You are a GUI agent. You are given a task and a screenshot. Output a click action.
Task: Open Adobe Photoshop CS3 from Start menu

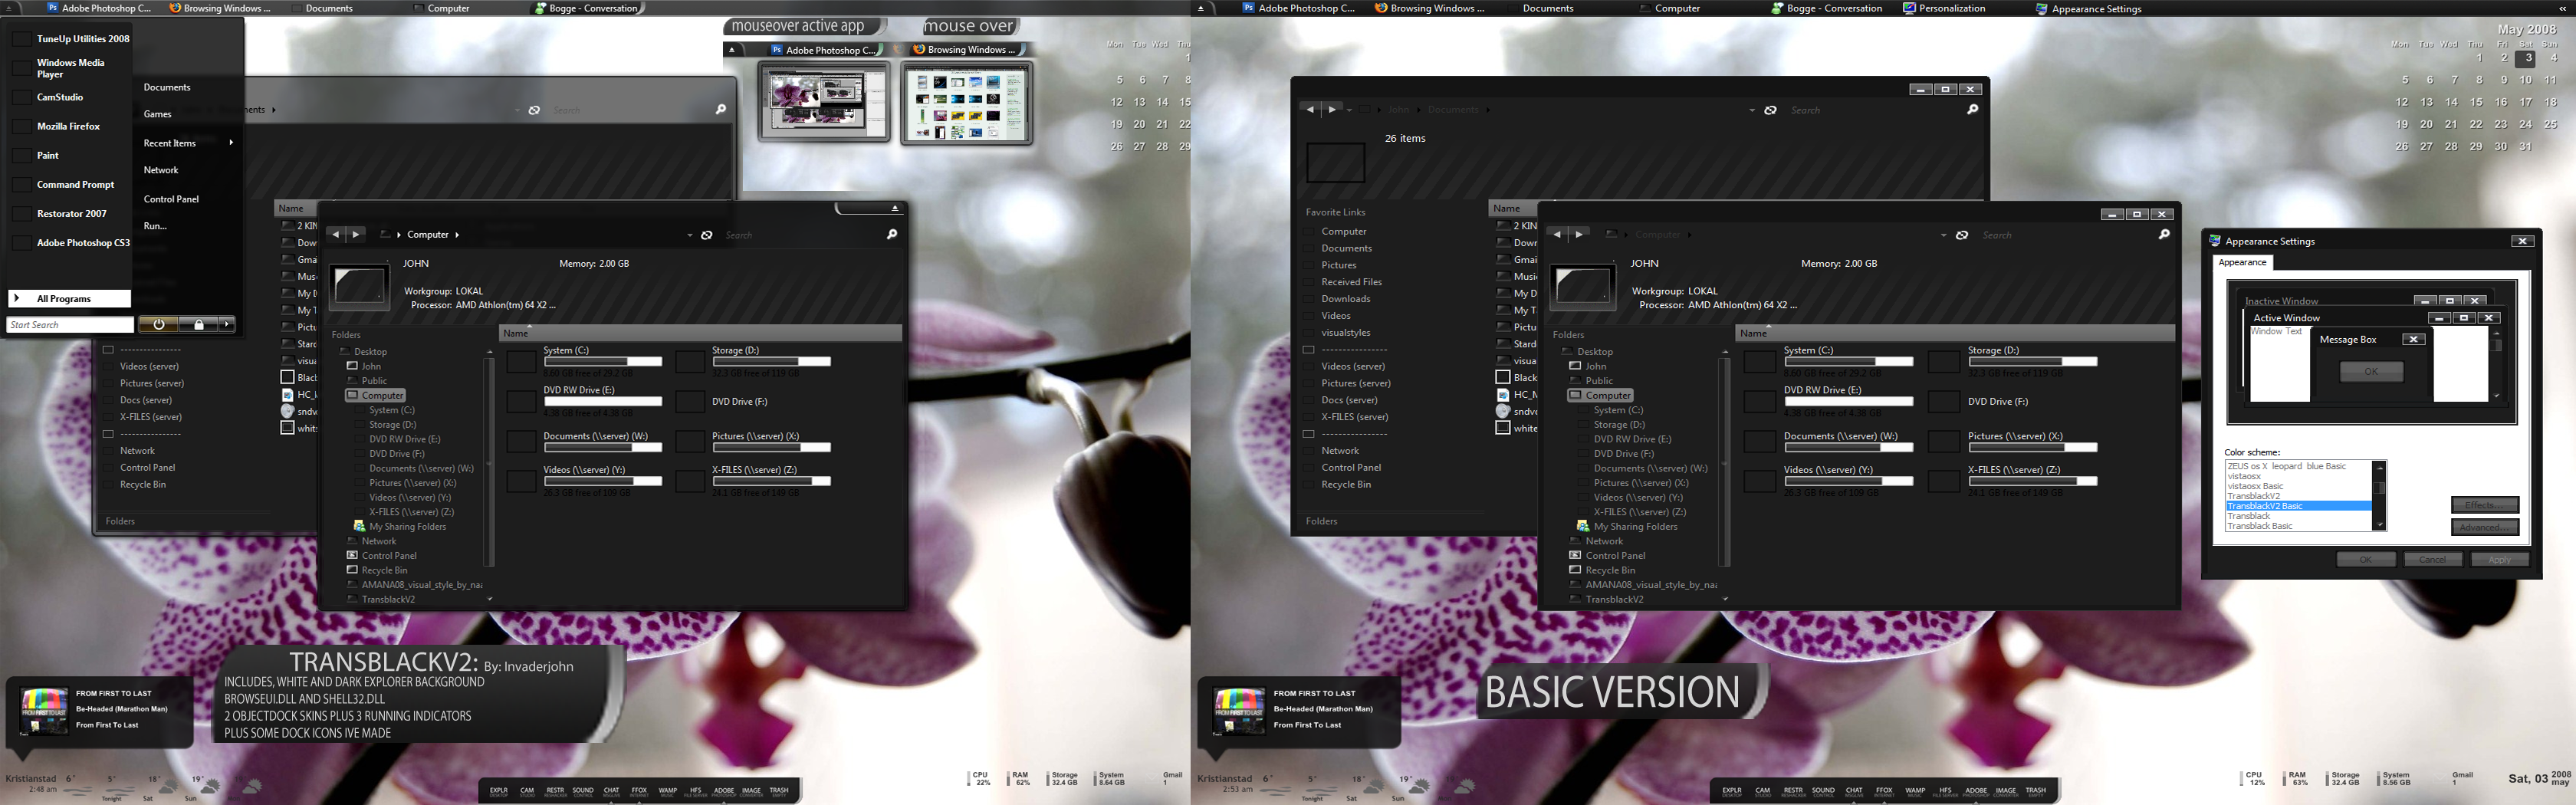pos(71,242)
